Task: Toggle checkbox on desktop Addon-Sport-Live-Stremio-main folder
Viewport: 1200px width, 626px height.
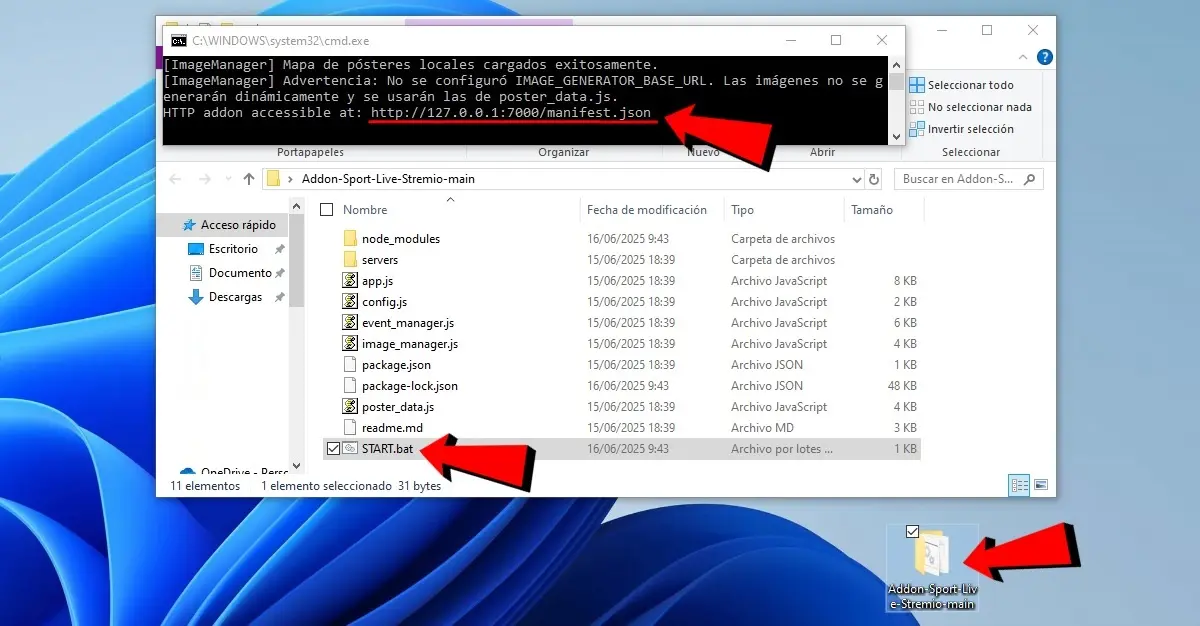Action: tap(911, 531)
